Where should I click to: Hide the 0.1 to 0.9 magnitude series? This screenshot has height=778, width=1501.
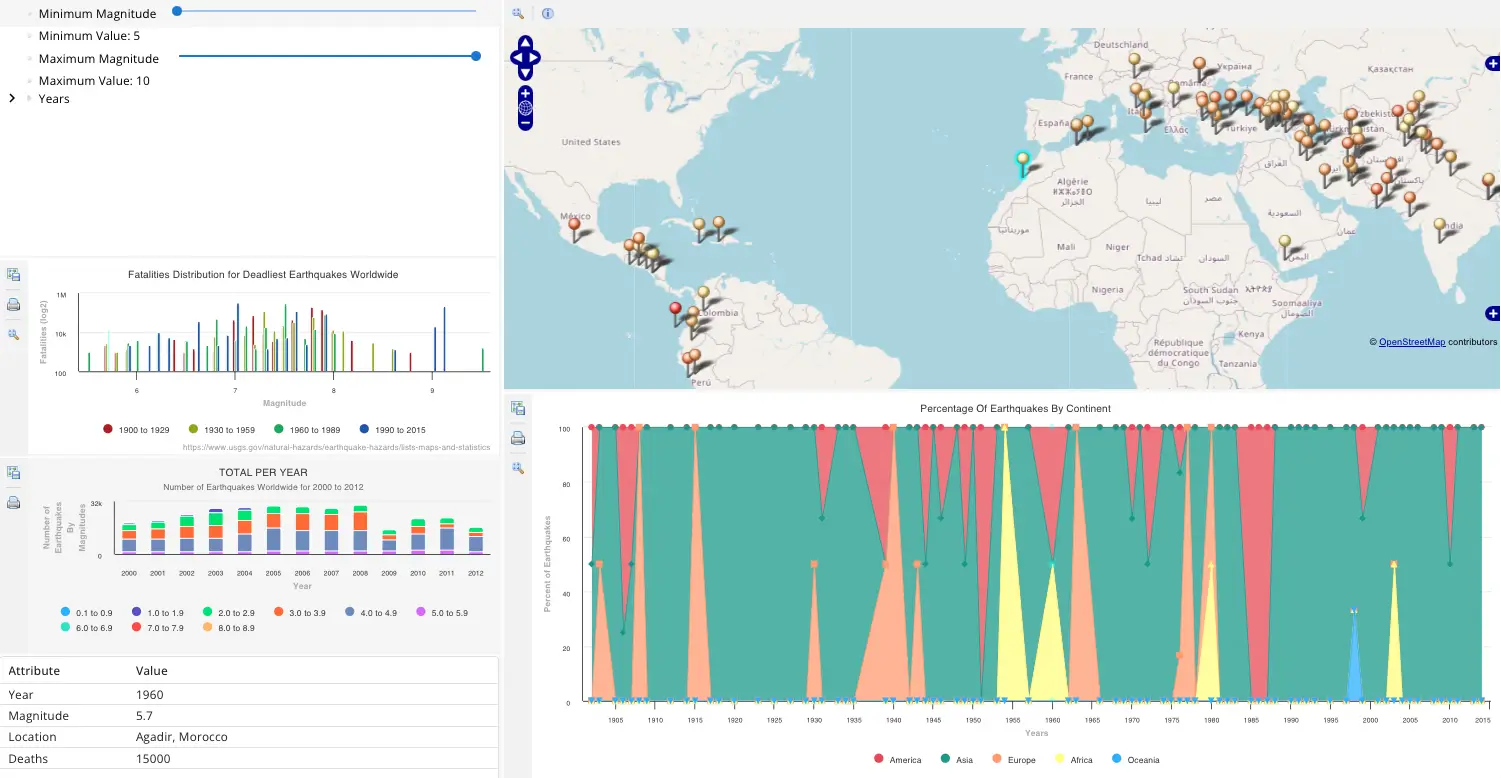tap(87, 613)
